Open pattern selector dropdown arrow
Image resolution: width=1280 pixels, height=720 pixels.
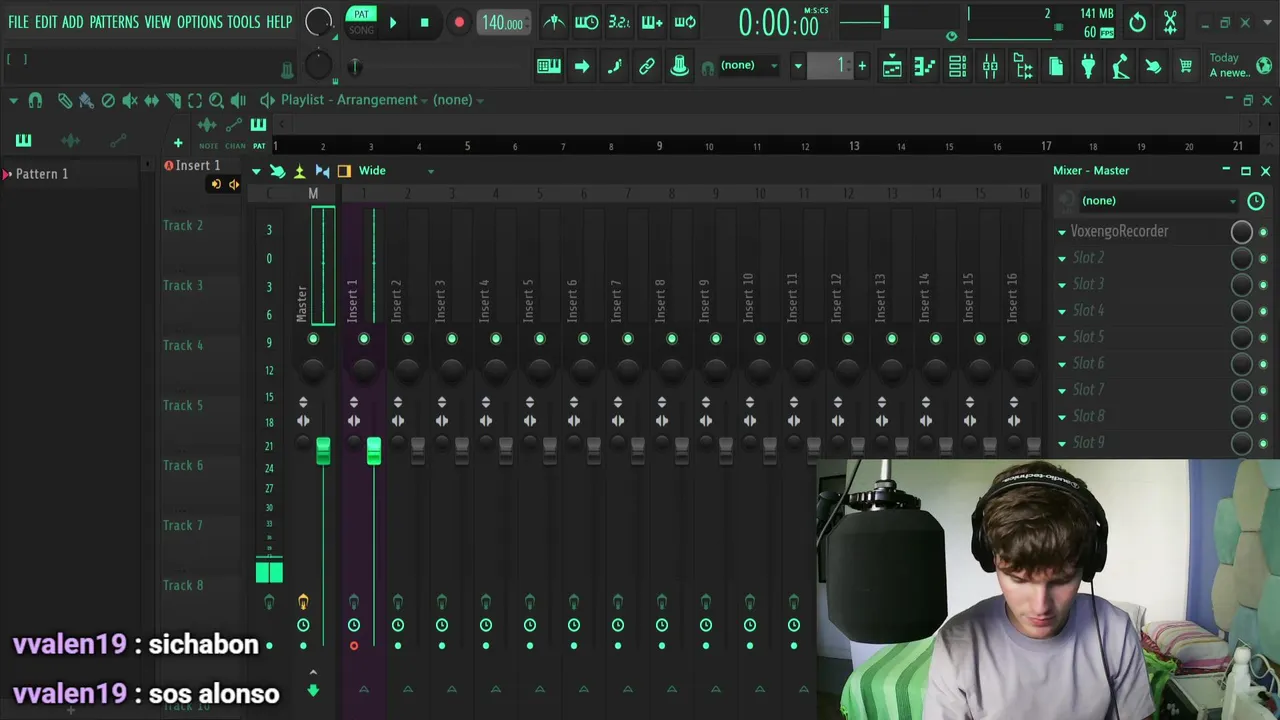click(798, 66)
